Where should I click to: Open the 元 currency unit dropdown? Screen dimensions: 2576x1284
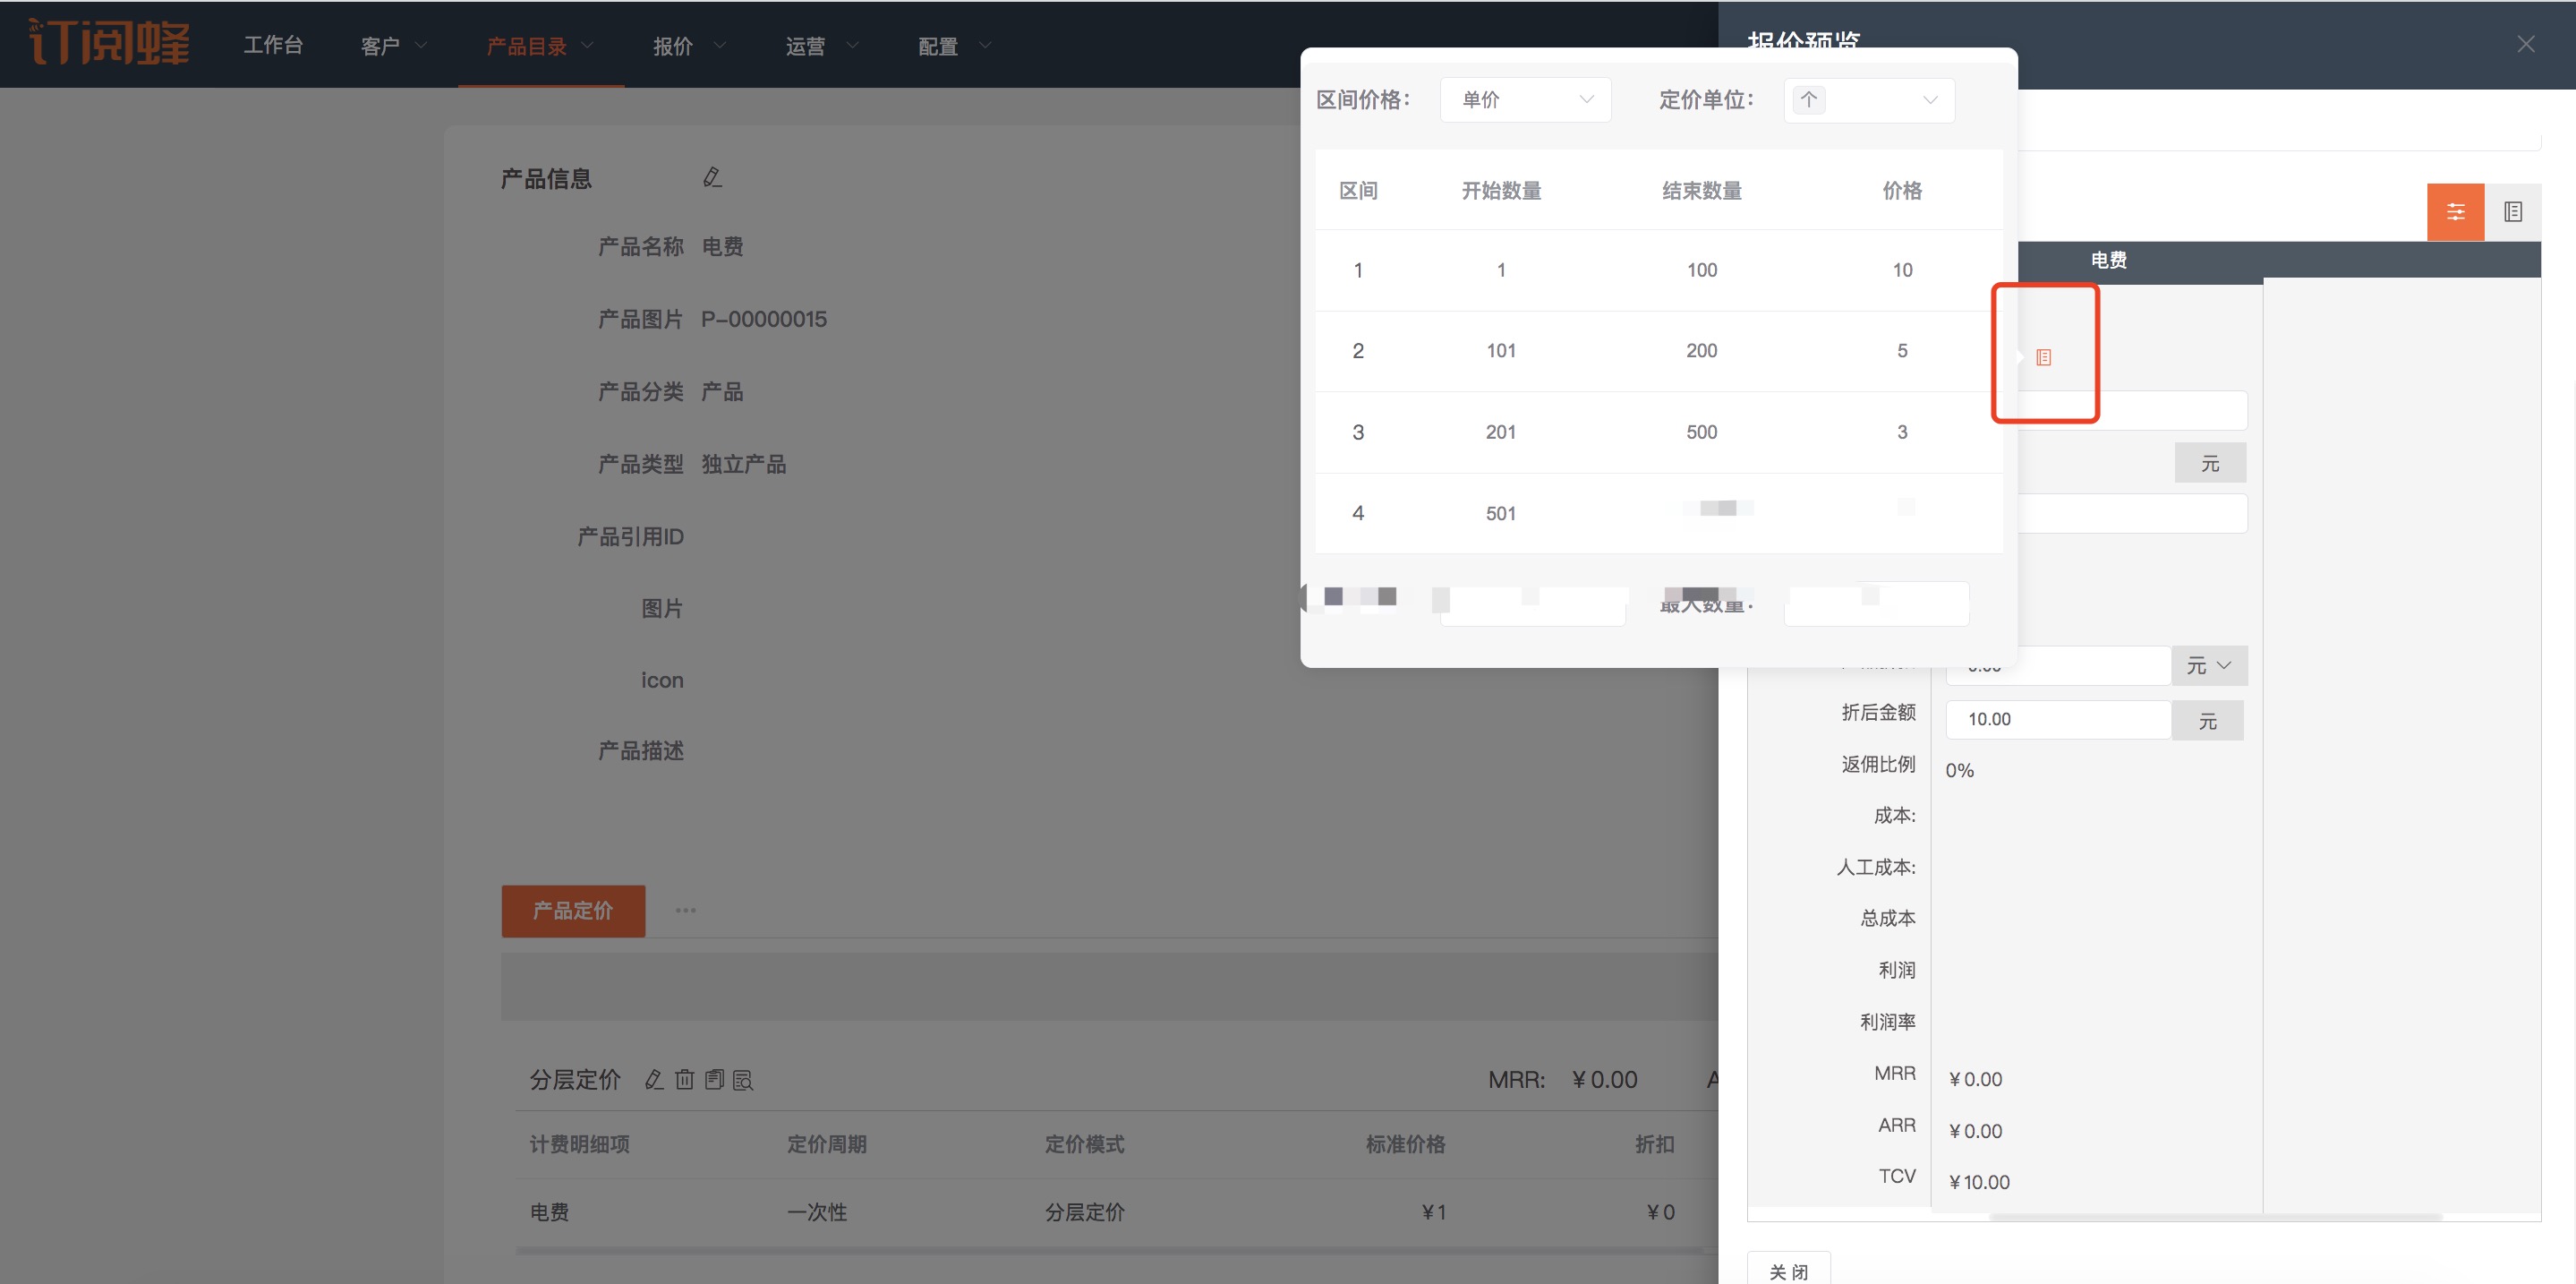[x=2208, y=666]
